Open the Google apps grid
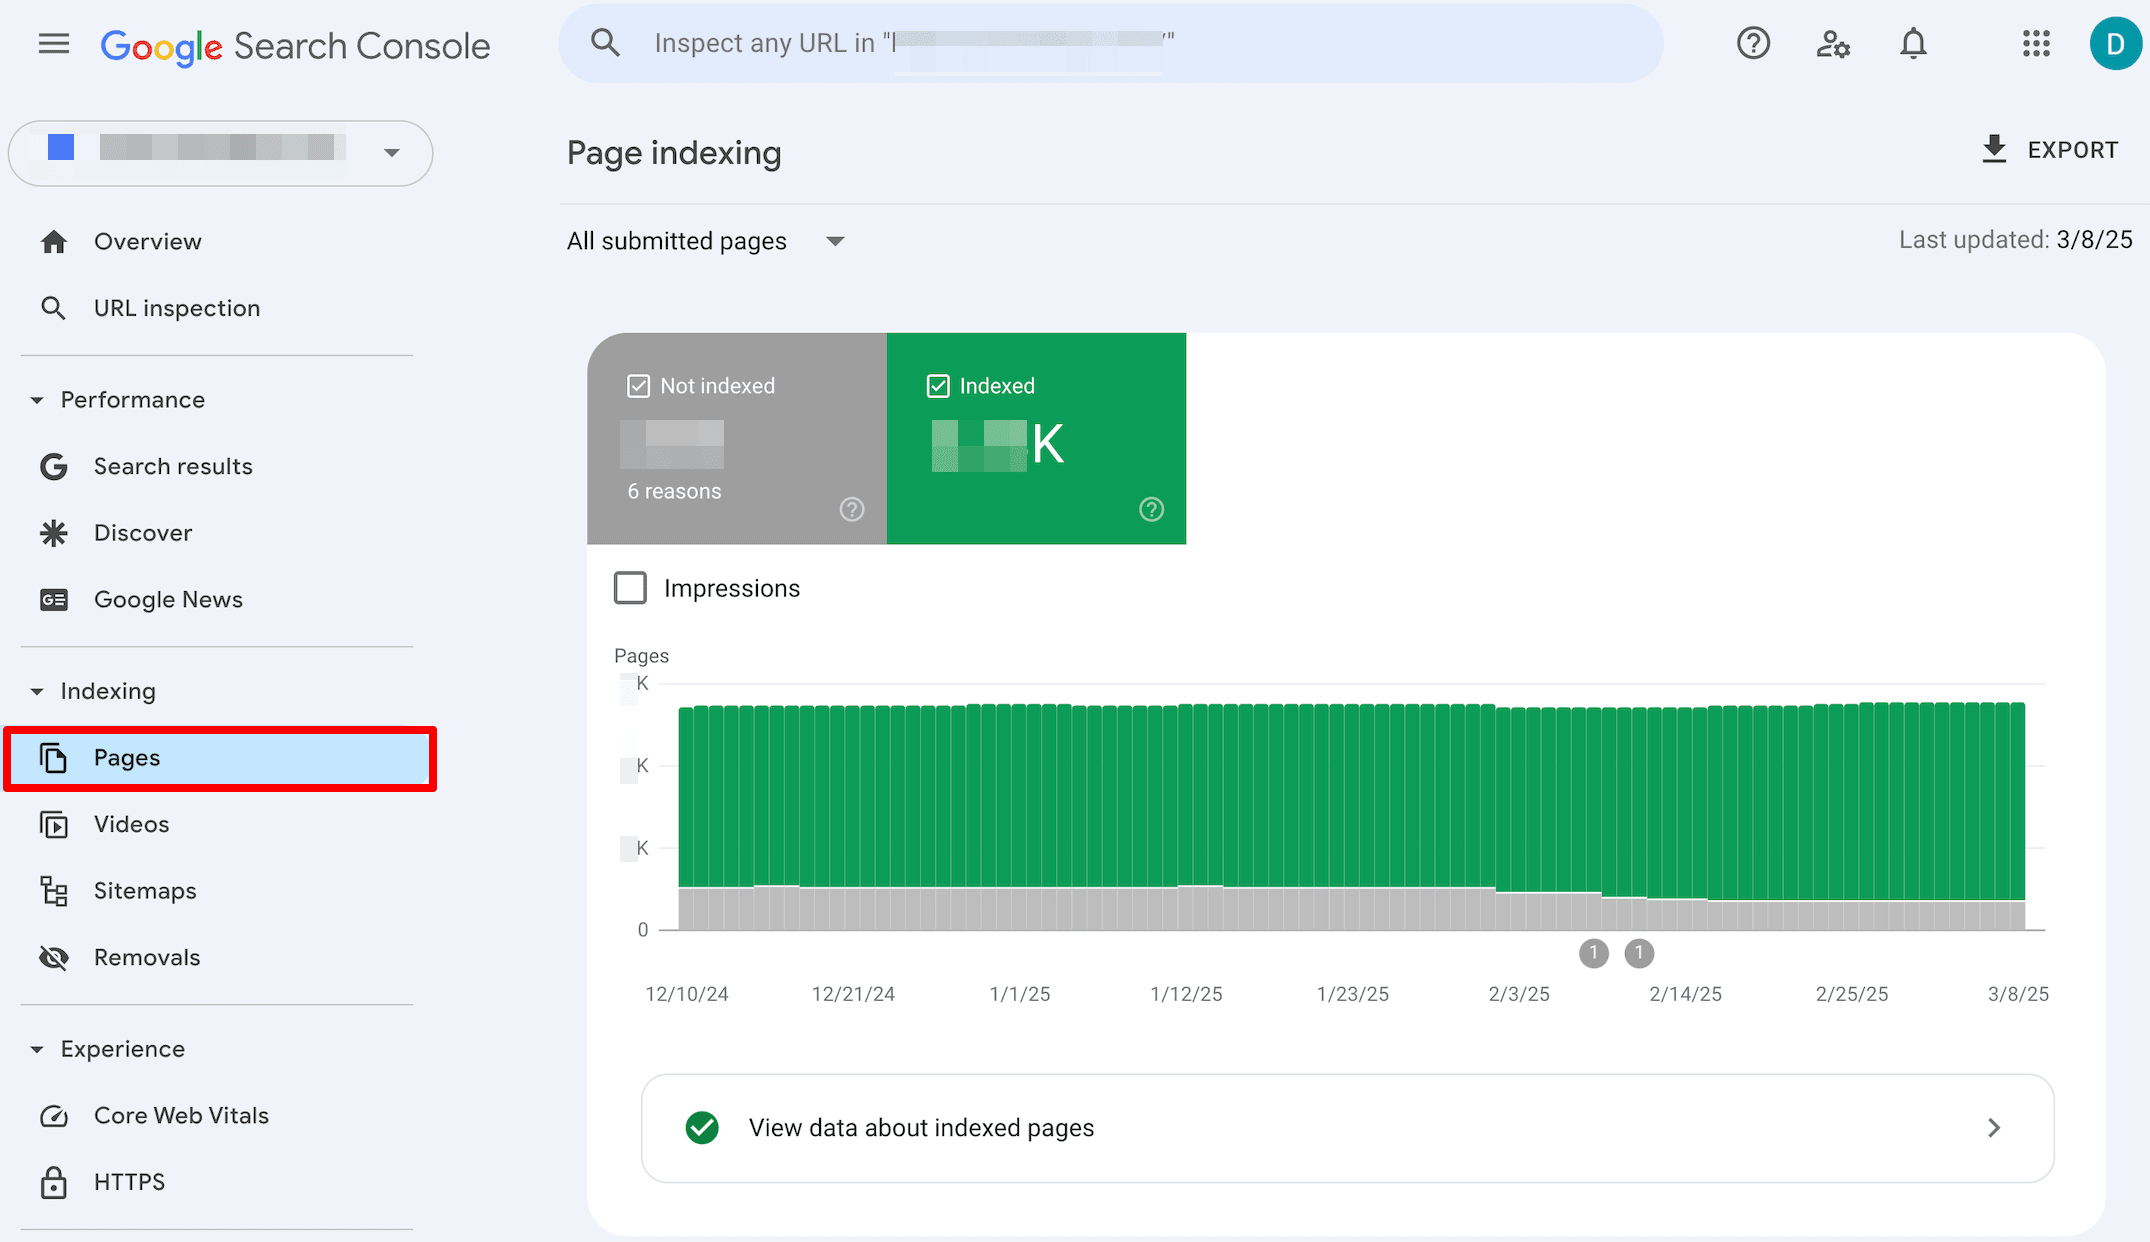 (2036, 43)
